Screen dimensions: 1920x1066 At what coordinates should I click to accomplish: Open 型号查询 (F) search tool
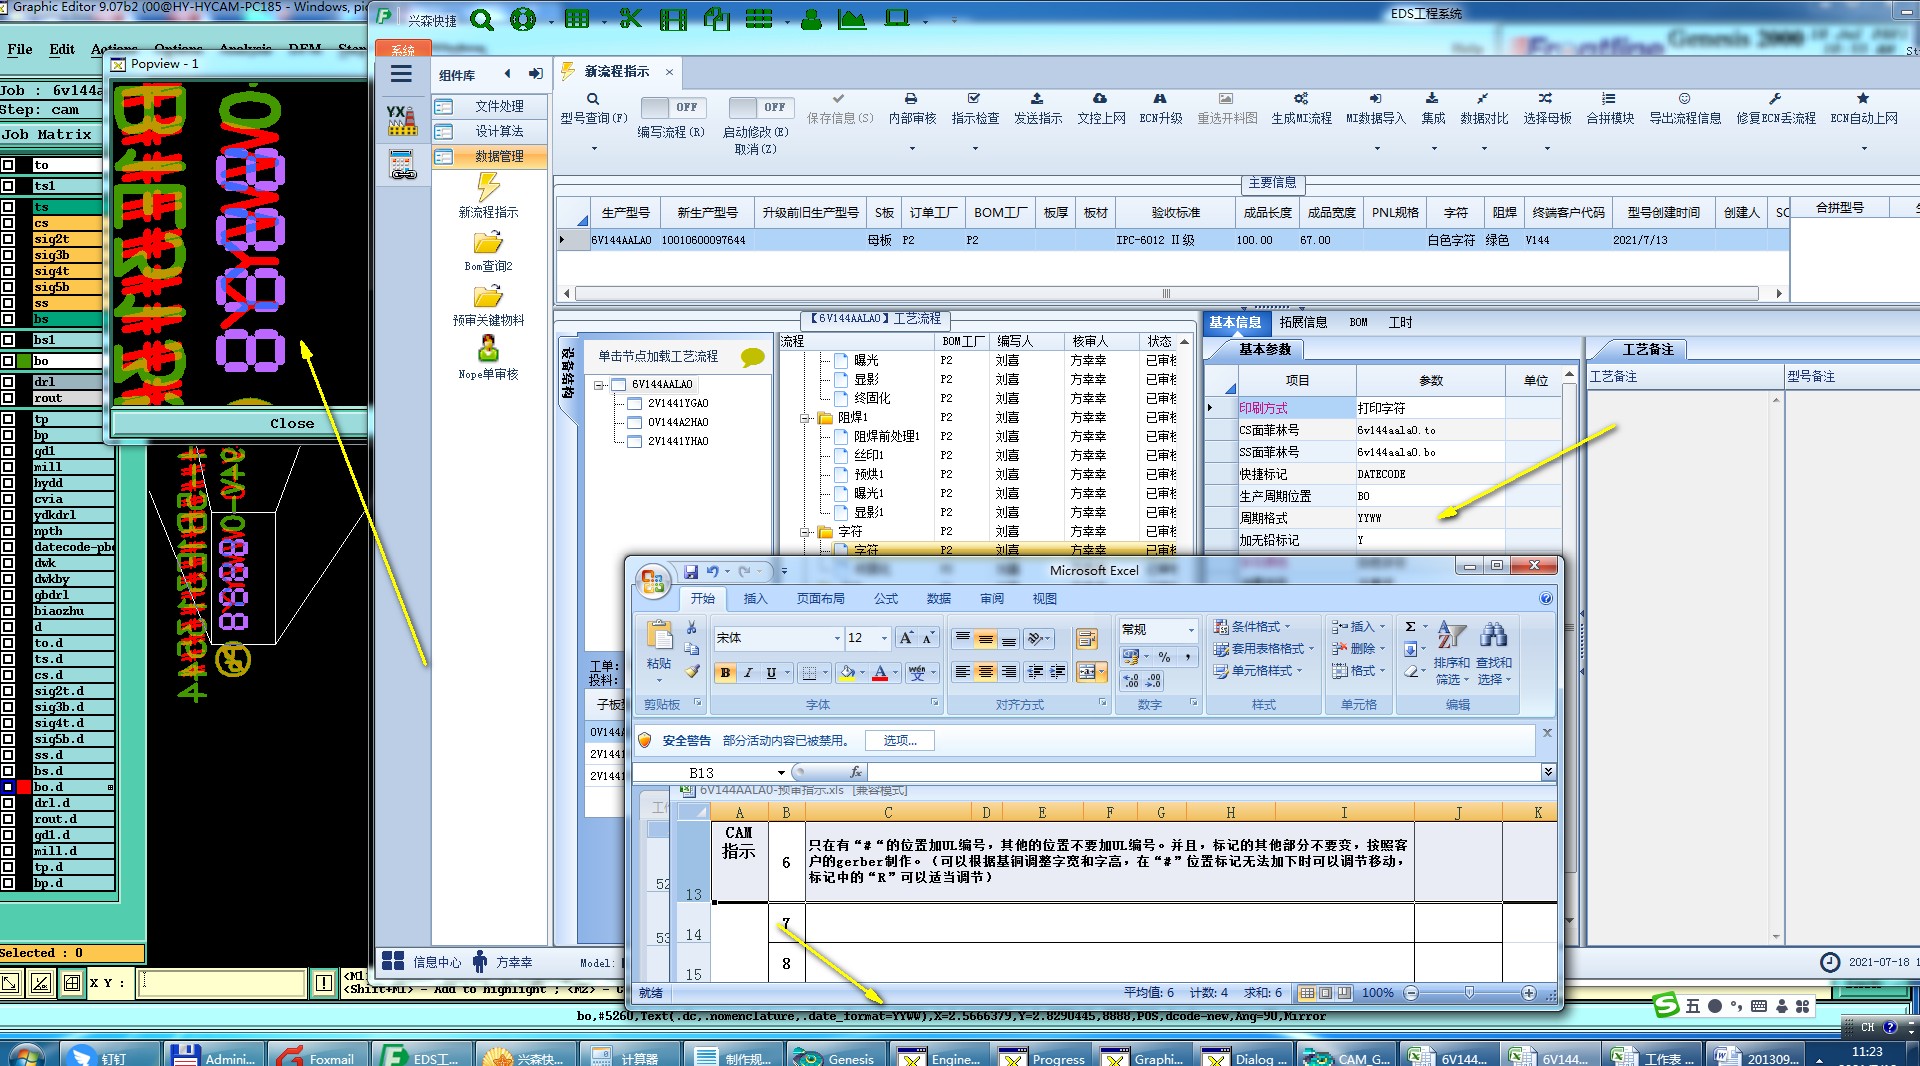click(593, 108)
